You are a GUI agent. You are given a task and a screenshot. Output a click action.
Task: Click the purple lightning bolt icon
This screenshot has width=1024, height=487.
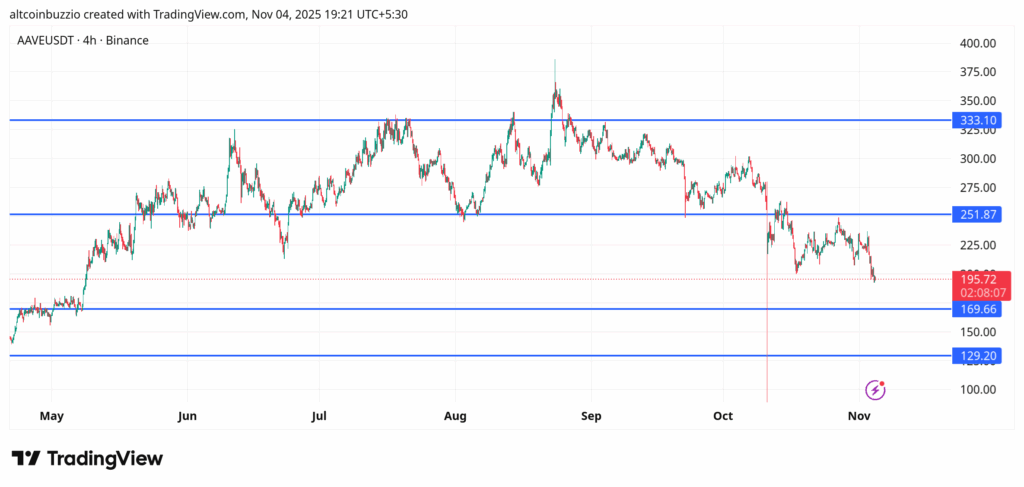[875, 390]
